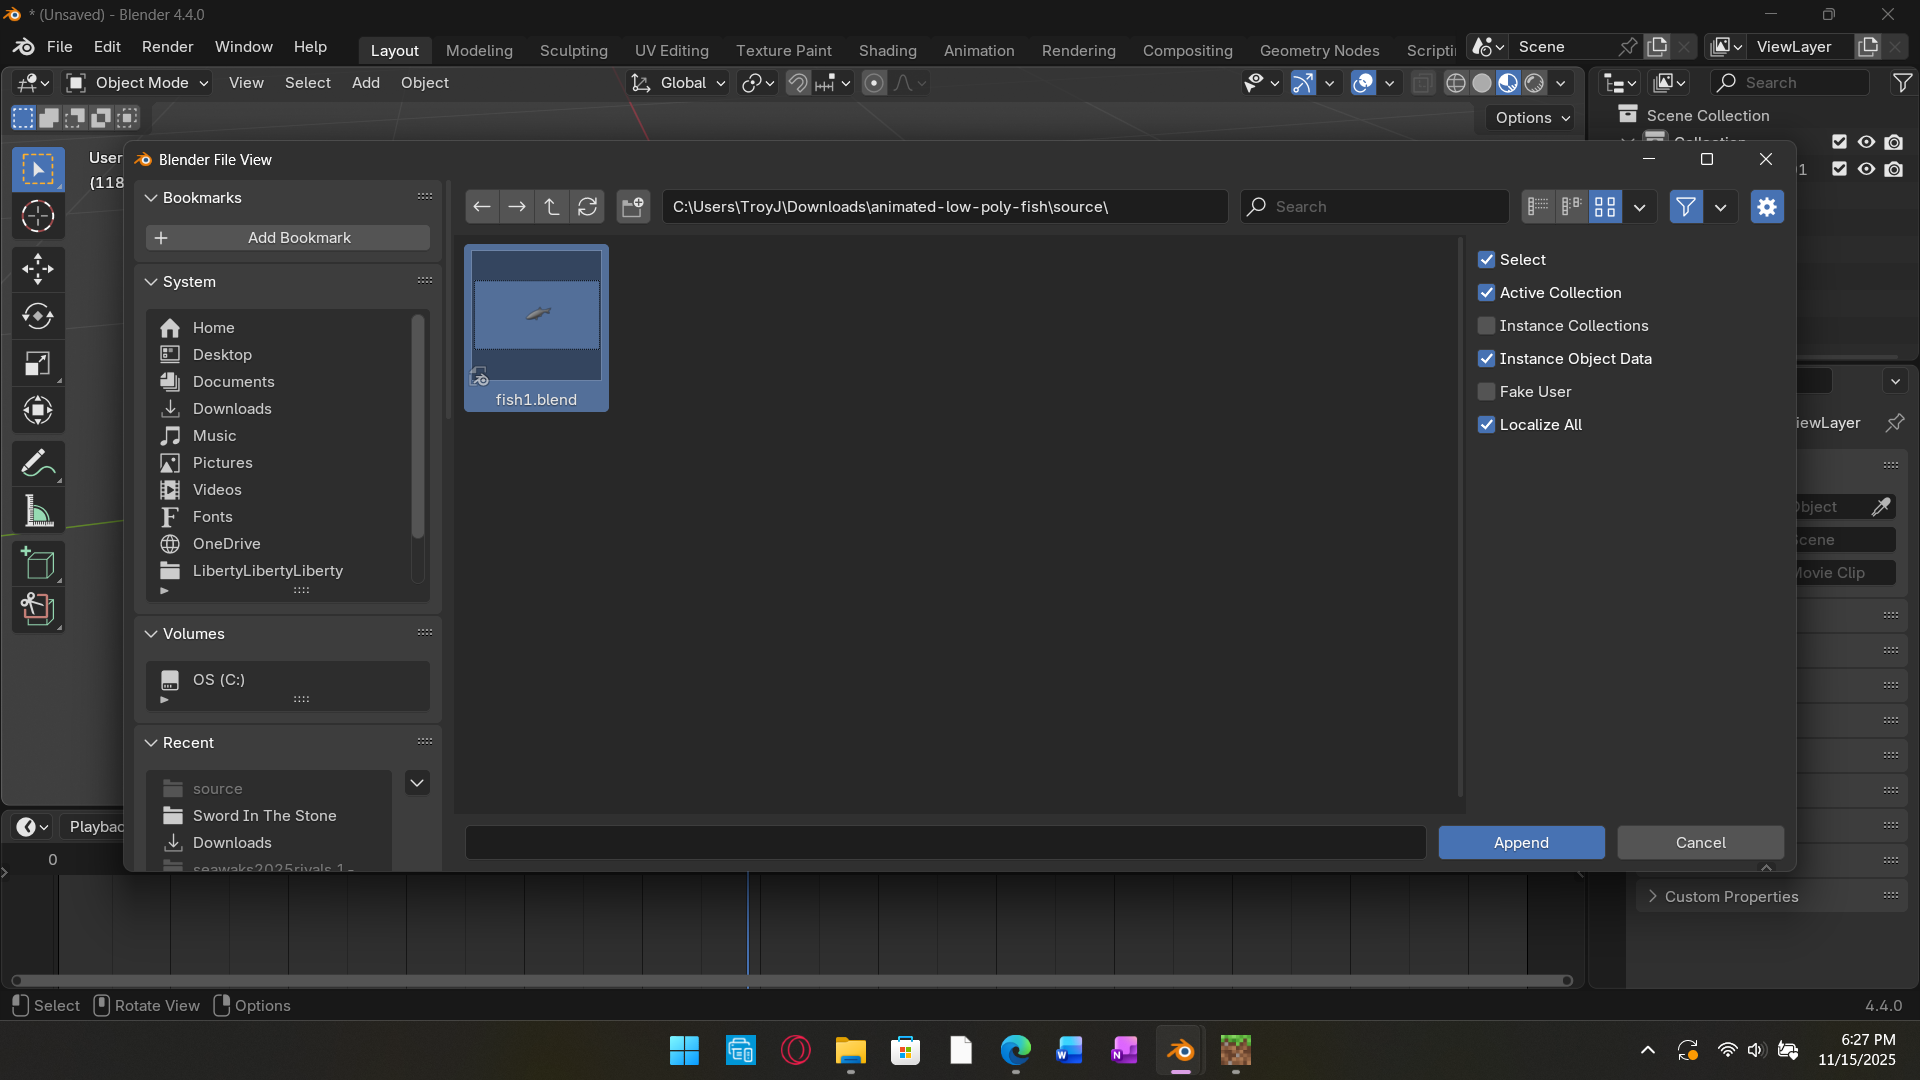The width and height of the screenshot is (1920, 1080).
Task: Enable Instance Collections checkbox
Action: click(1486, 326)
